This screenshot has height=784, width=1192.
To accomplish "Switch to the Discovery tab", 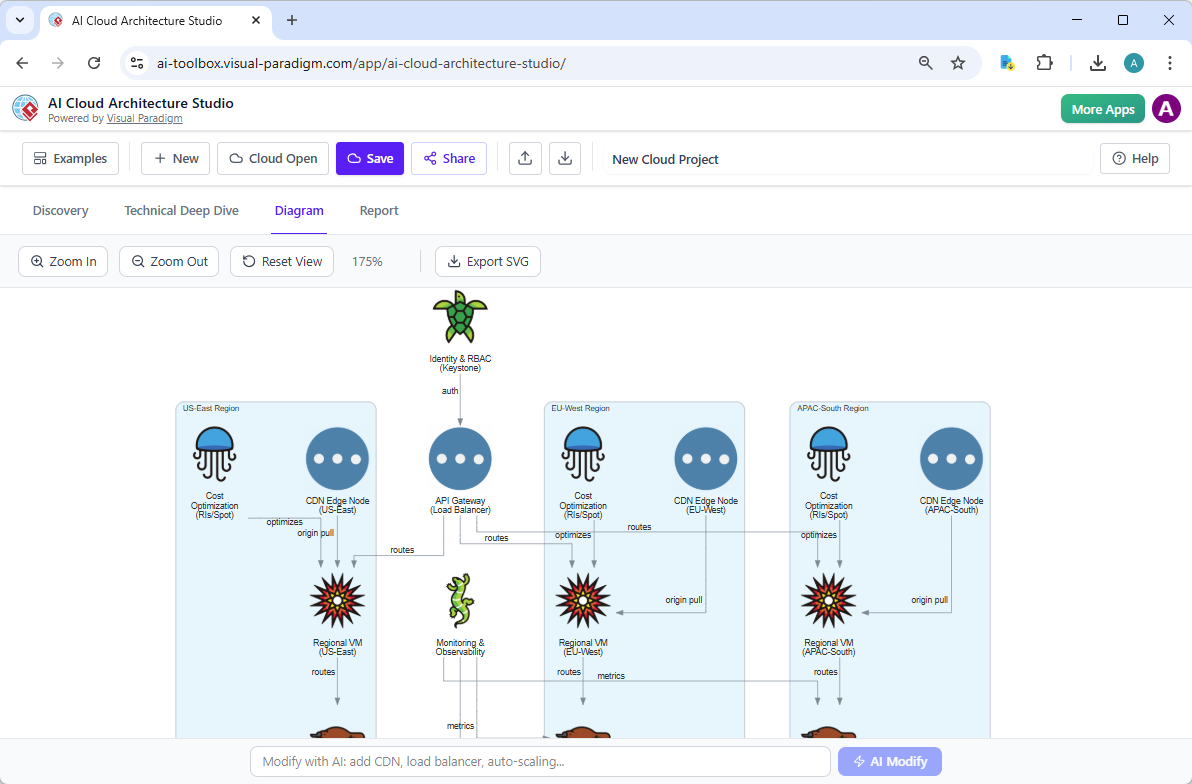I will coord(60,210).
